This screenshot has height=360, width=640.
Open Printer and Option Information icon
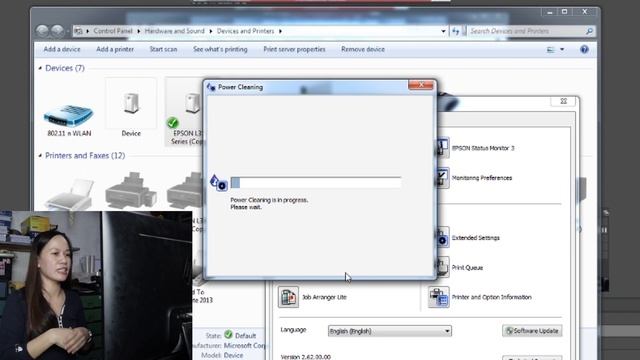coord(439,297)
